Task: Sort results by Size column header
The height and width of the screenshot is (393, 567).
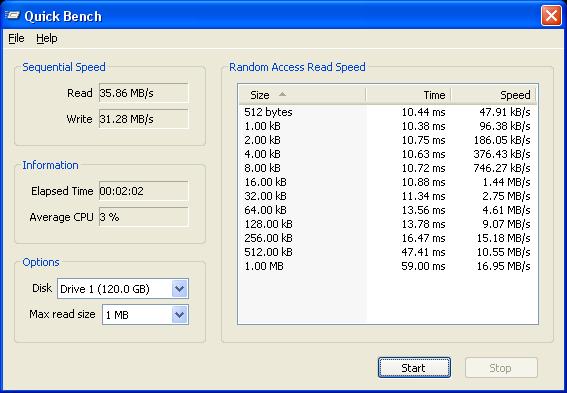Action: (x=302, y=95)
